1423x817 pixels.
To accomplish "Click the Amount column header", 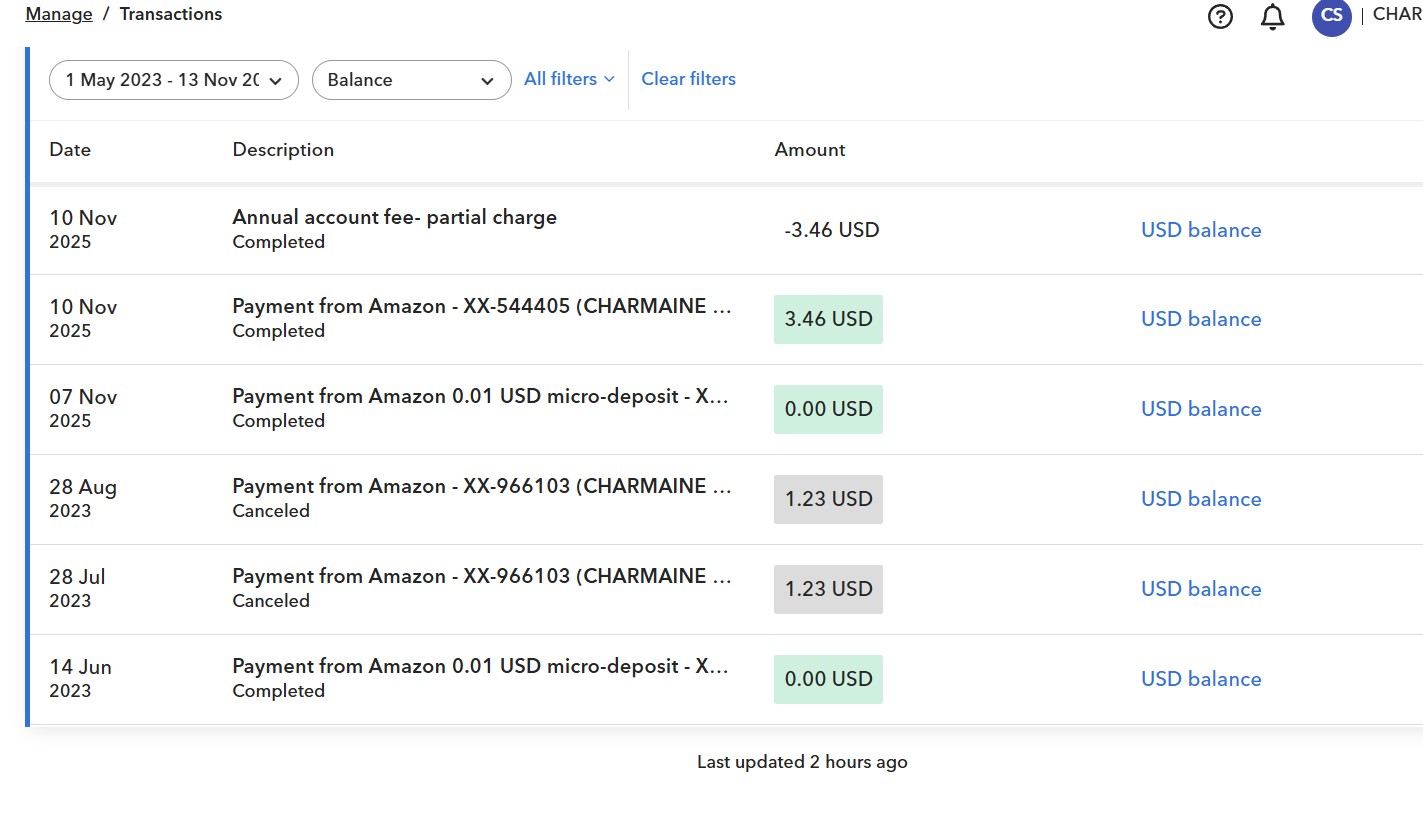I will point(810,150).
